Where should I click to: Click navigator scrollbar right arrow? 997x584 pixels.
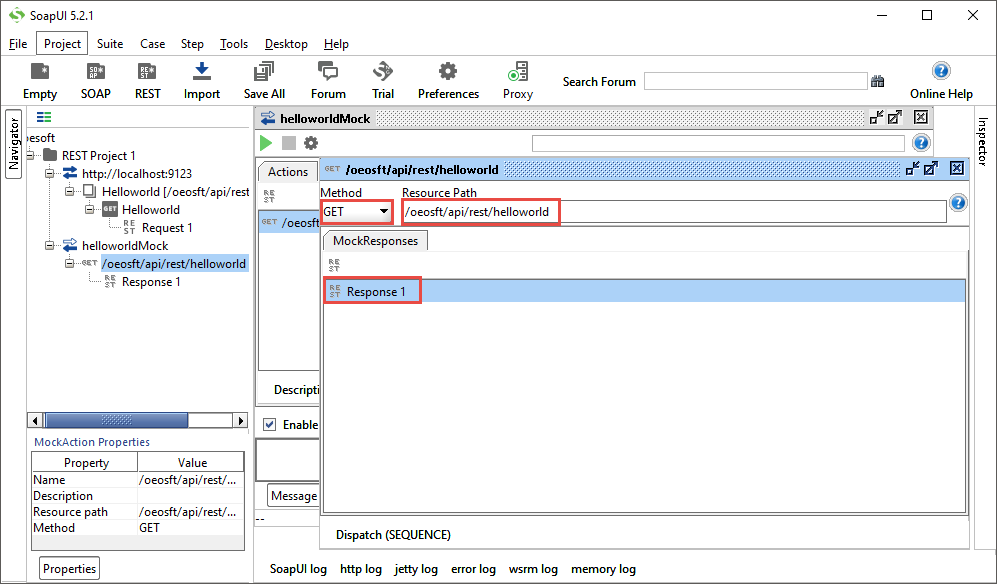pos(240,420)
